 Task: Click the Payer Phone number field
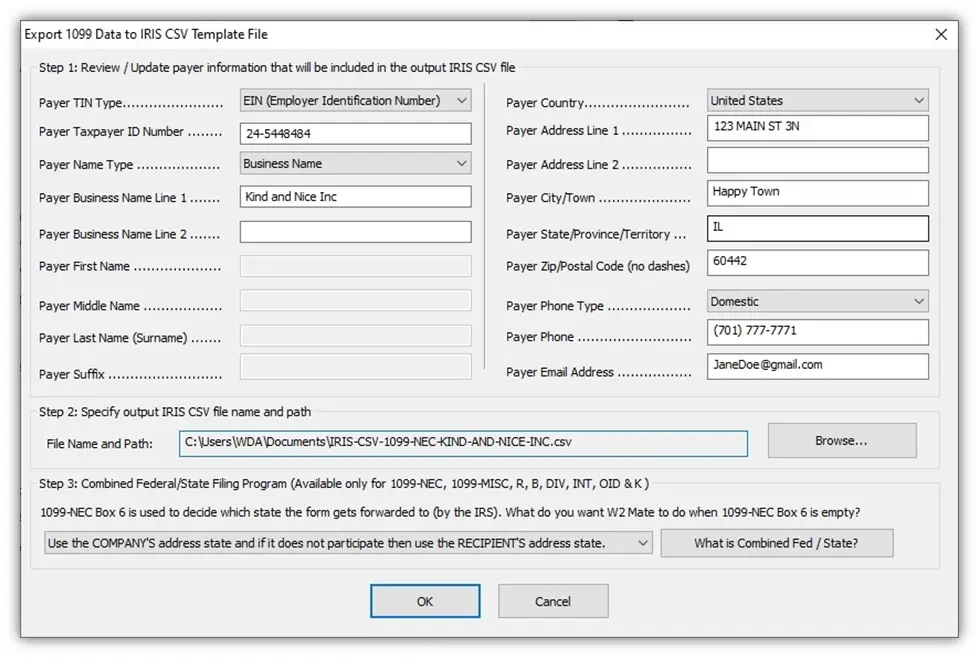tap(818, 332)
